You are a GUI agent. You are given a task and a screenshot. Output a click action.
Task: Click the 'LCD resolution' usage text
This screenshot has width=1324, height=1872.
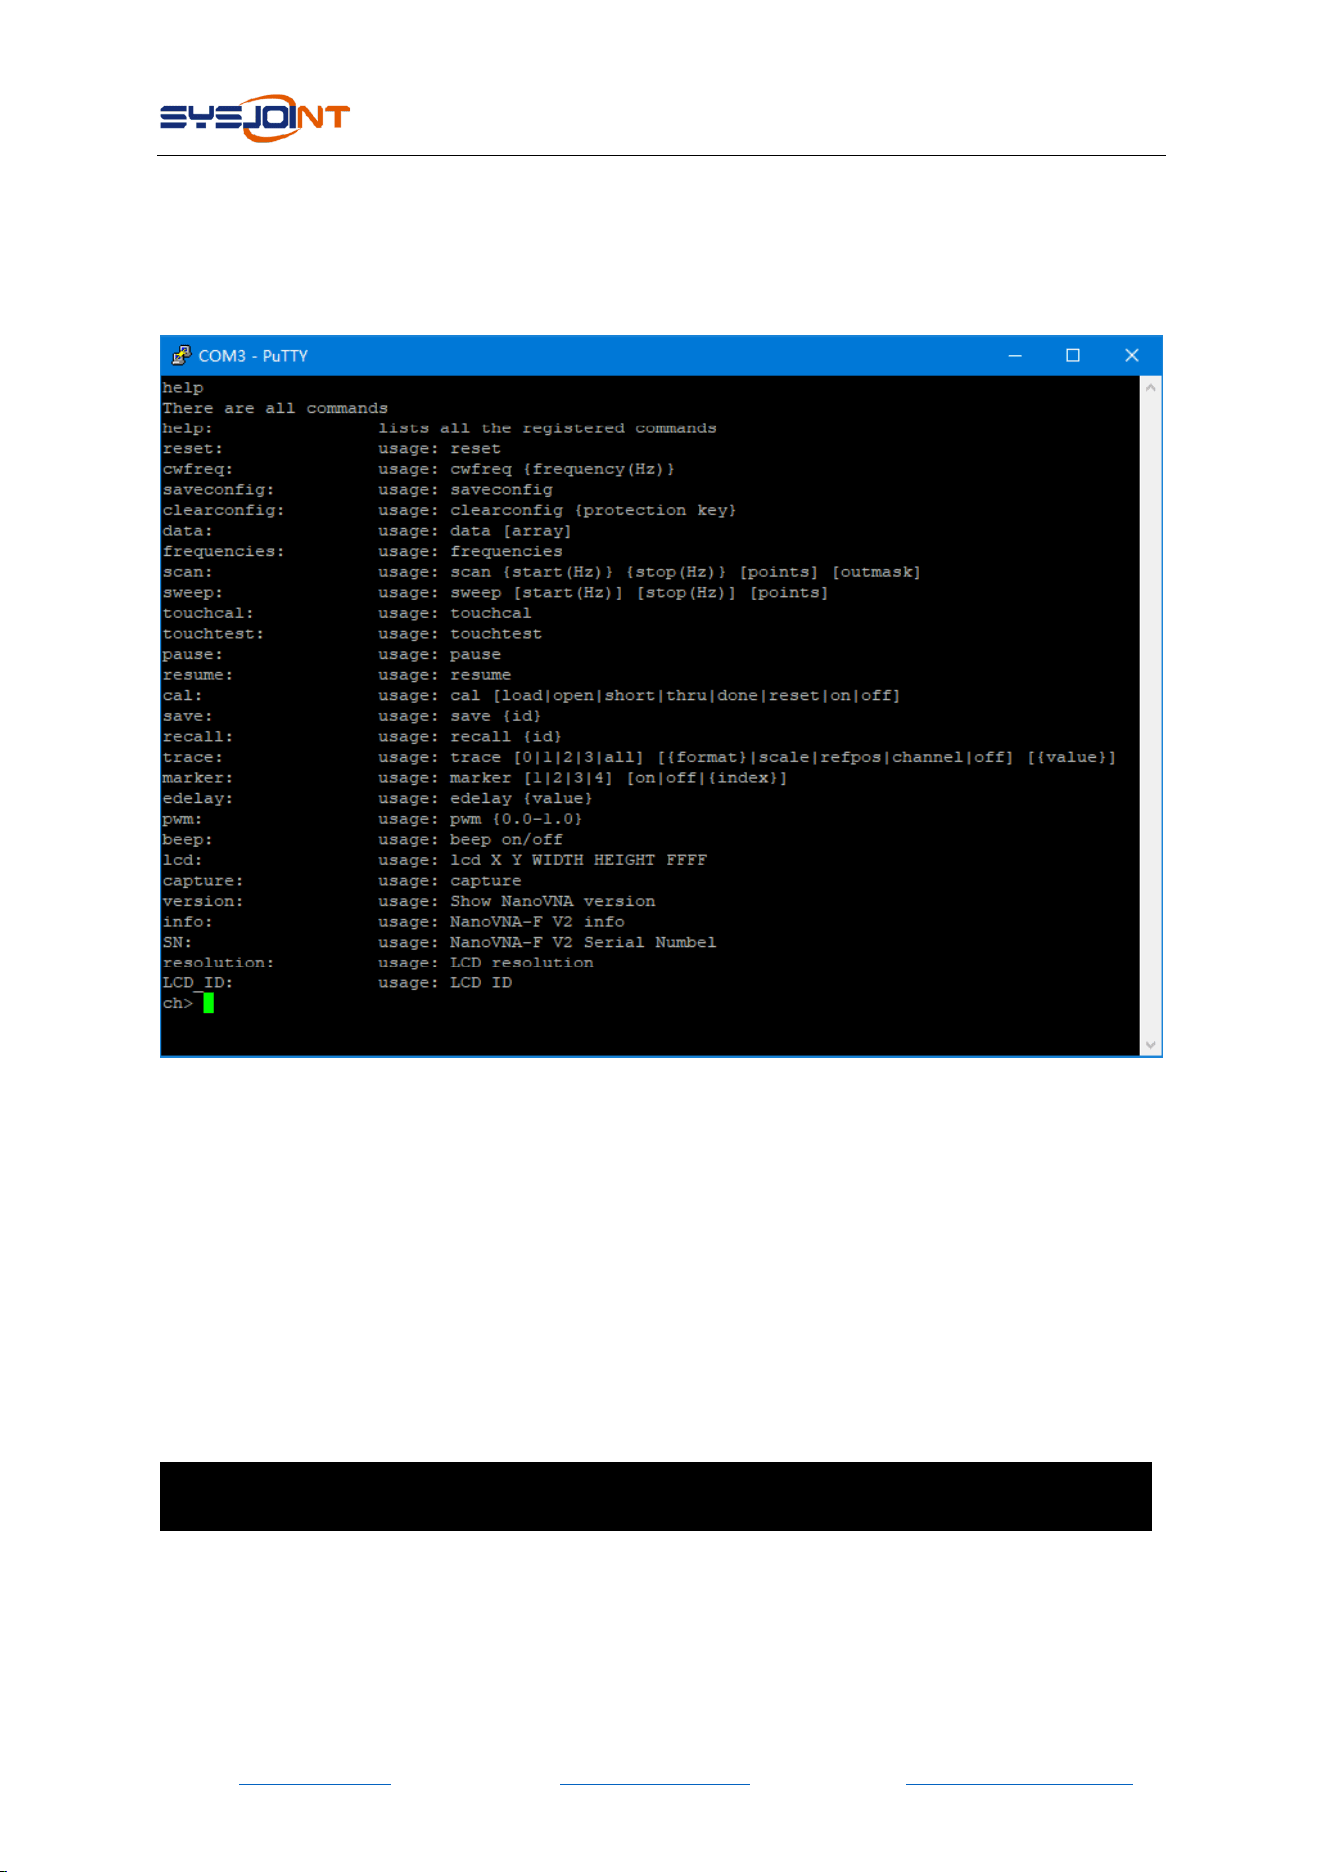[x=521, y=963]
